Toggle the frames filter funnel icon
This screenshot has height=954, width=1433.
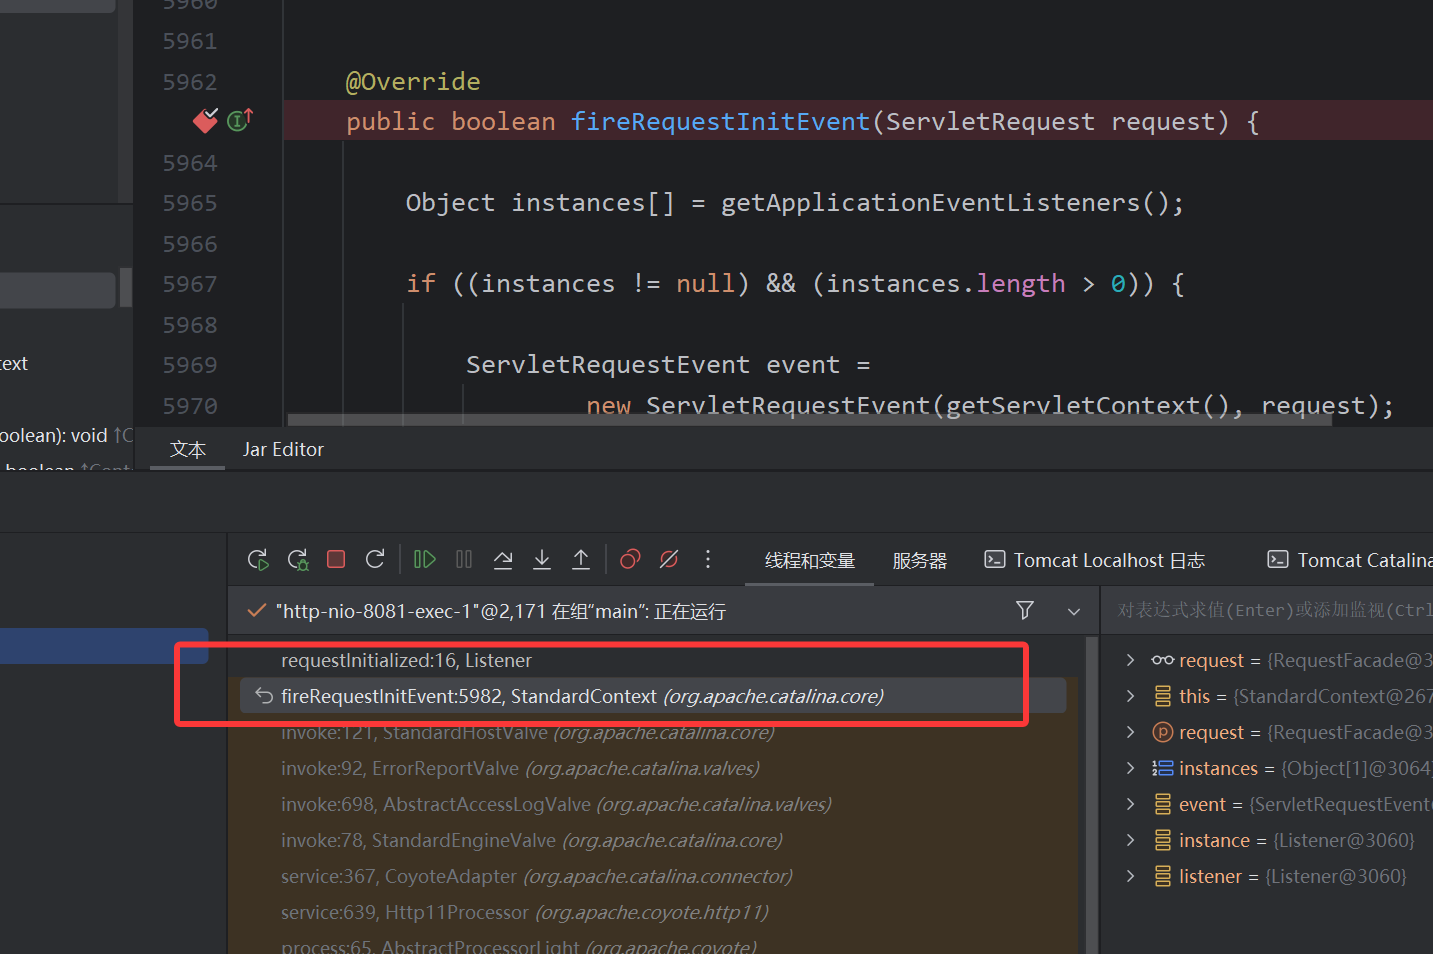(x=1025, y=610)
